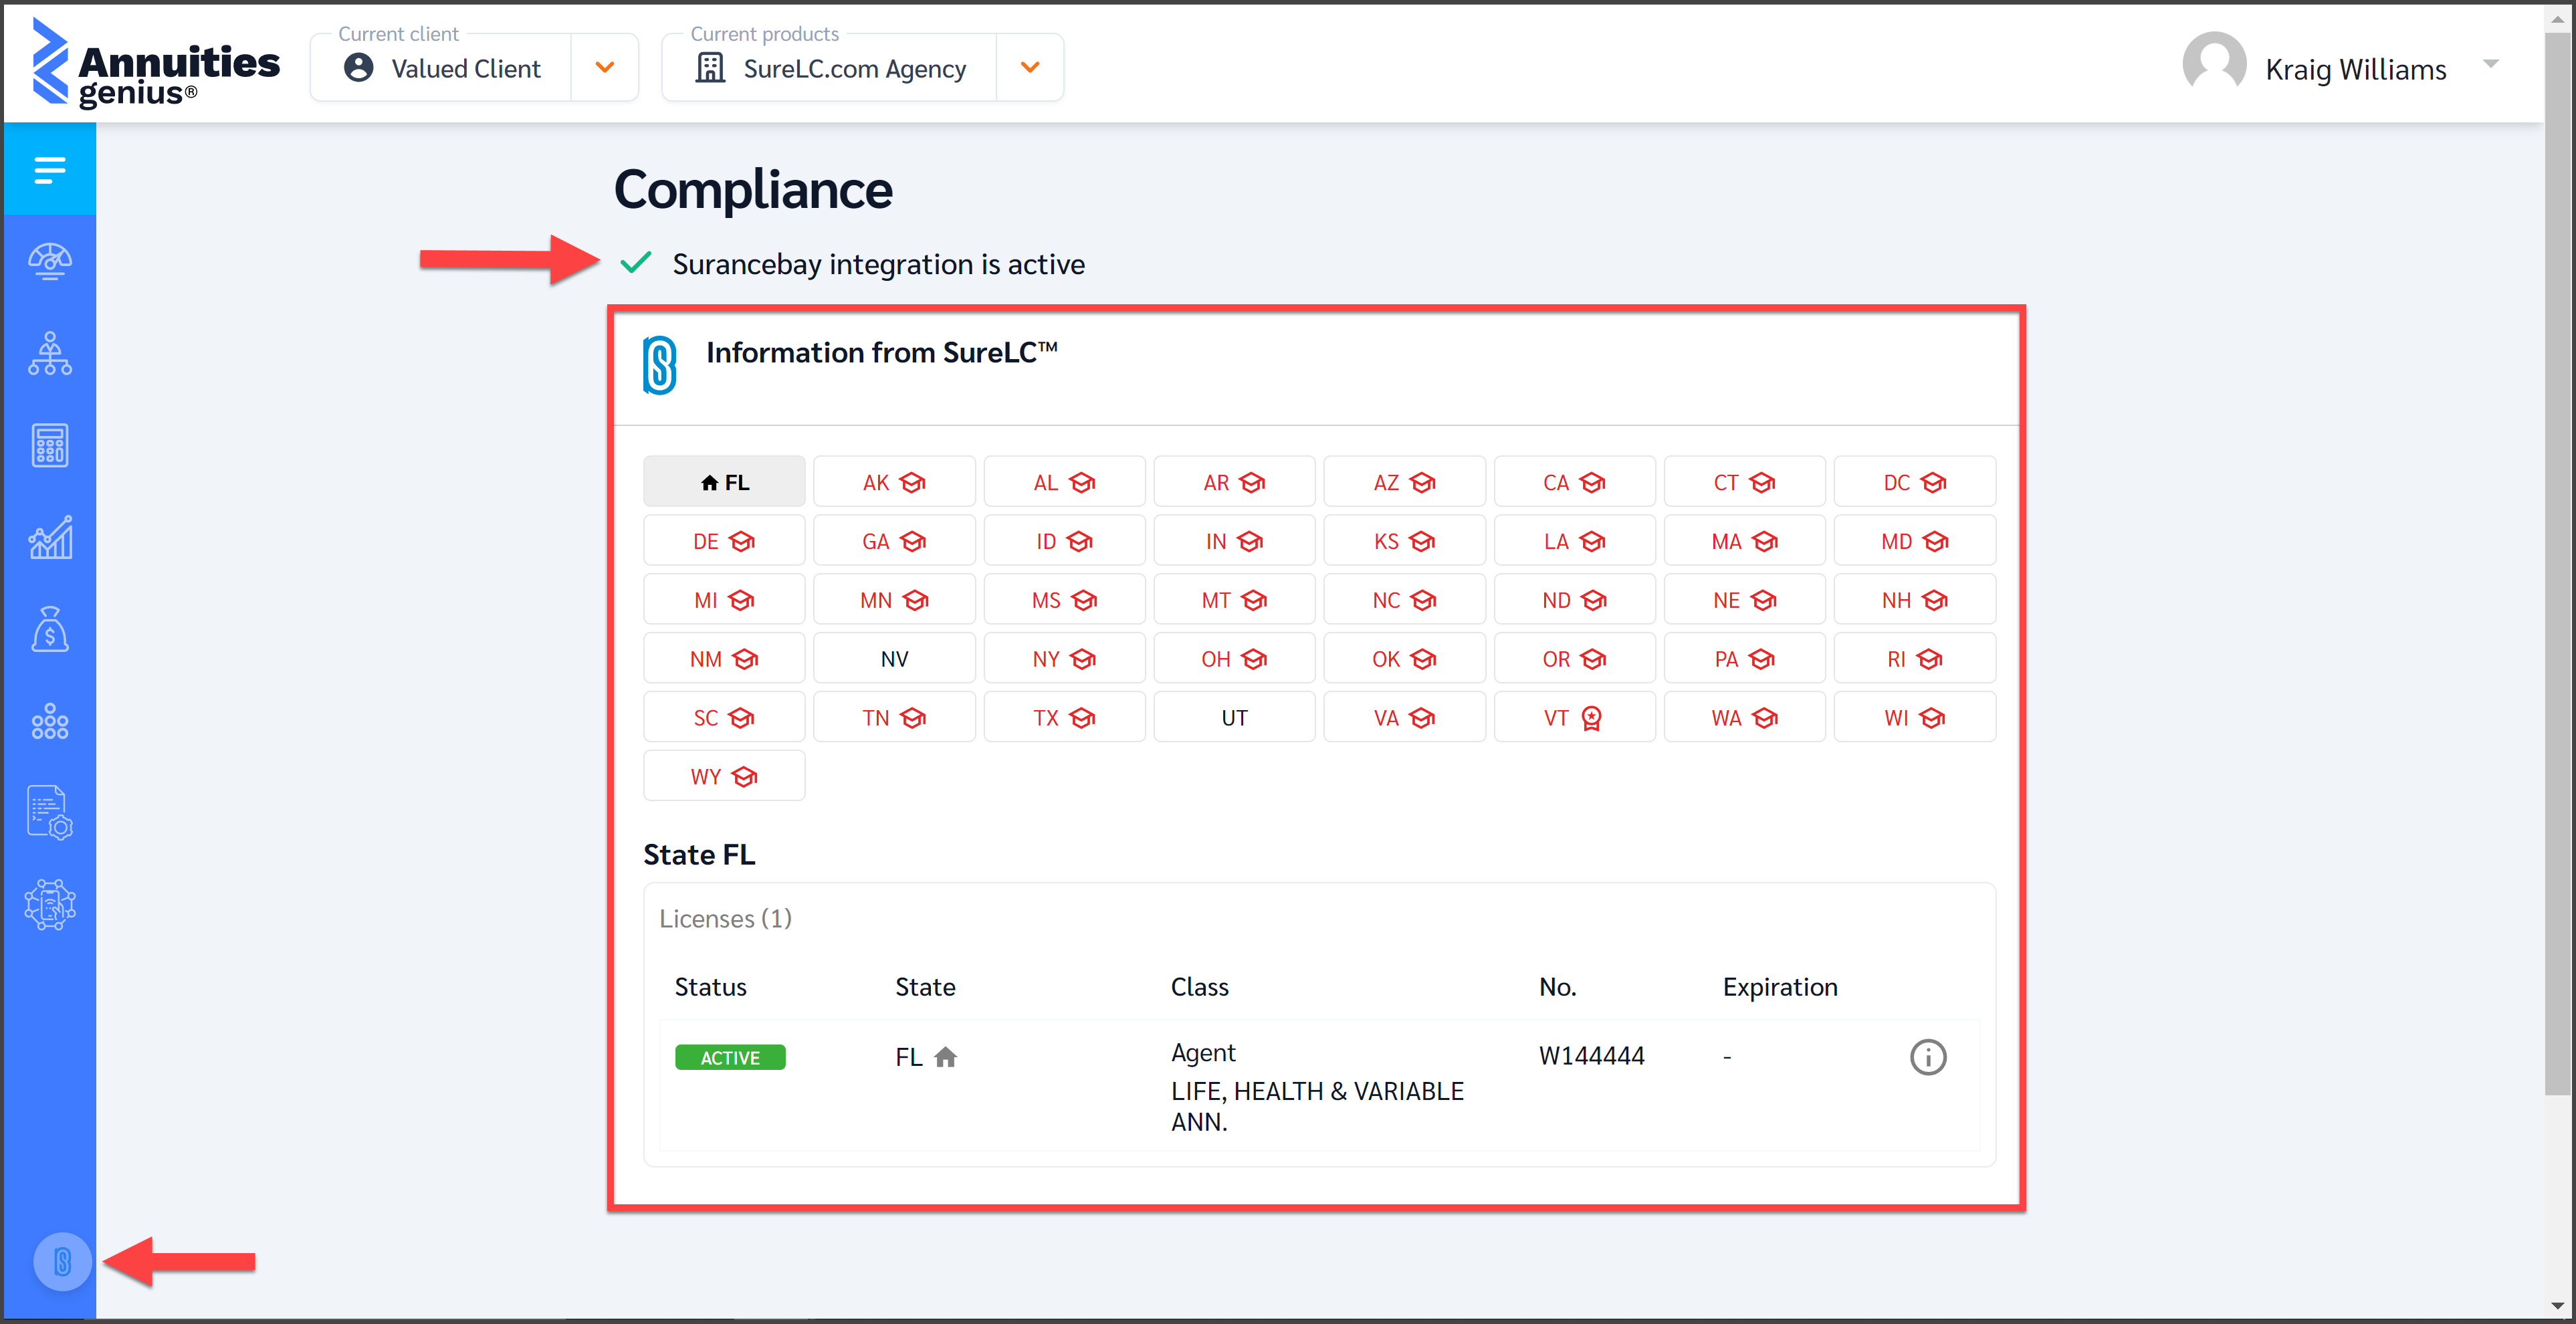Click the vertical scrollbar thumb

tap(2558, 565)
